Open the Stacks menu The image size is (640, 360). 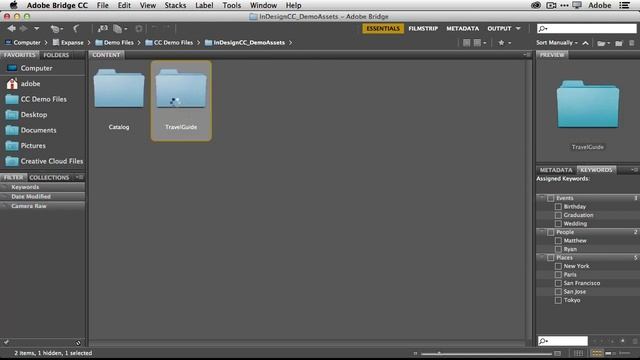tap(175, 5)
